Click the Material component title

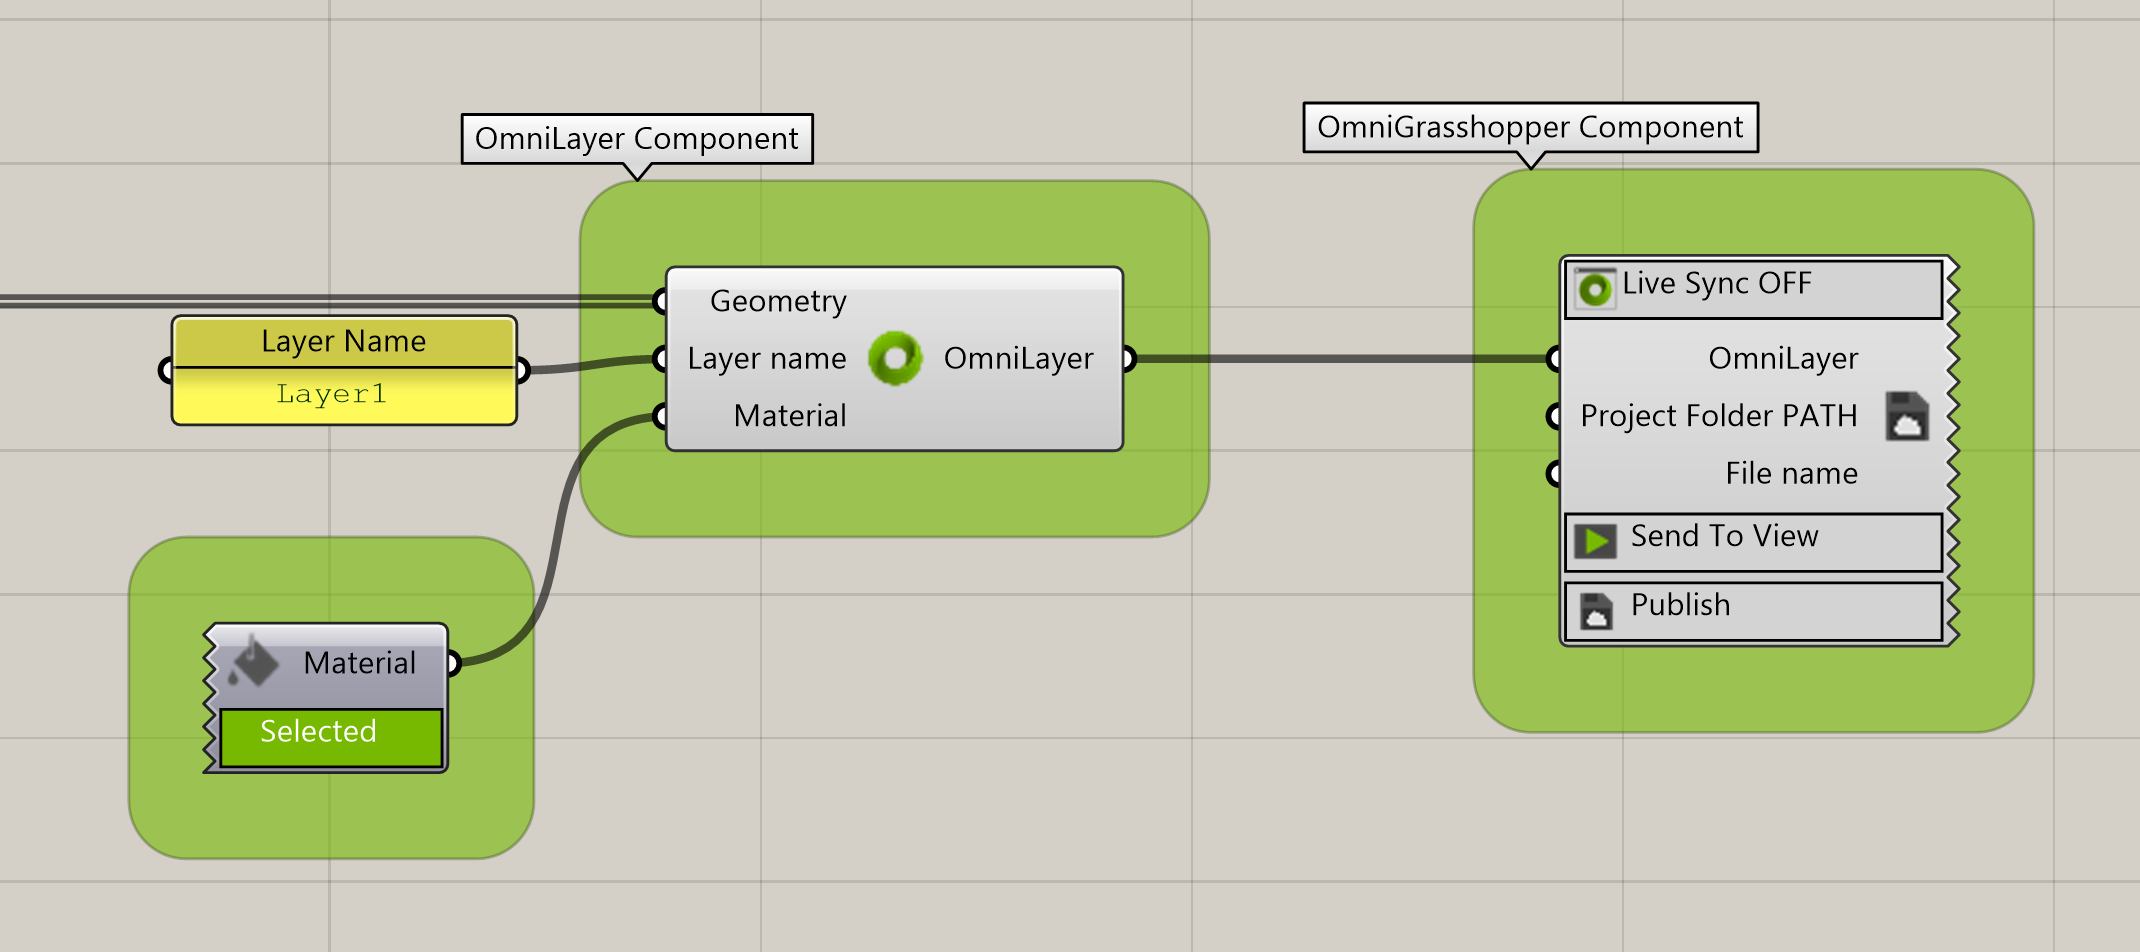point(359,663)
